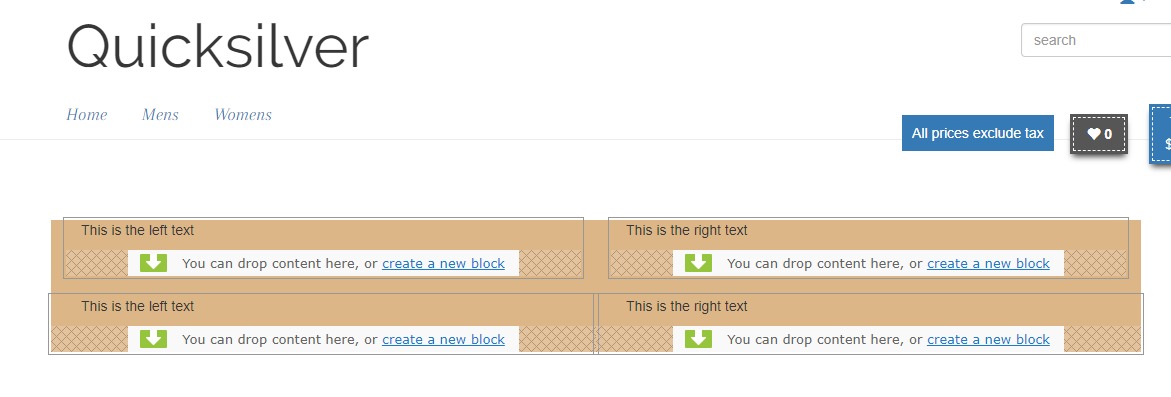Click create a new block link, upper left area
Image resolution: width=1171 pixels, height=397 pixels.
(x=444, y=263)
